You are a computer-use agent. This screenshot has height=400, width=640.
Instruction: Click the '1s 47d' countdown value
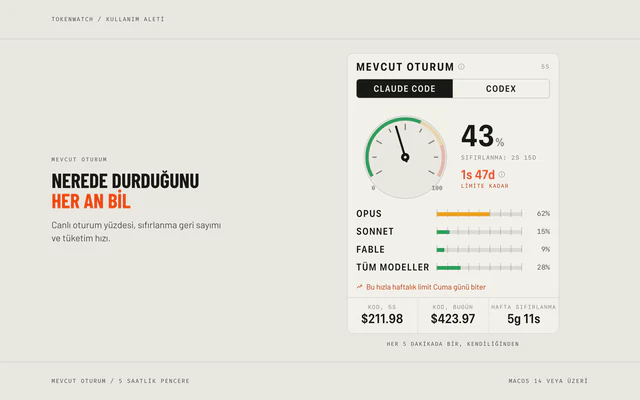click(478, 175)
